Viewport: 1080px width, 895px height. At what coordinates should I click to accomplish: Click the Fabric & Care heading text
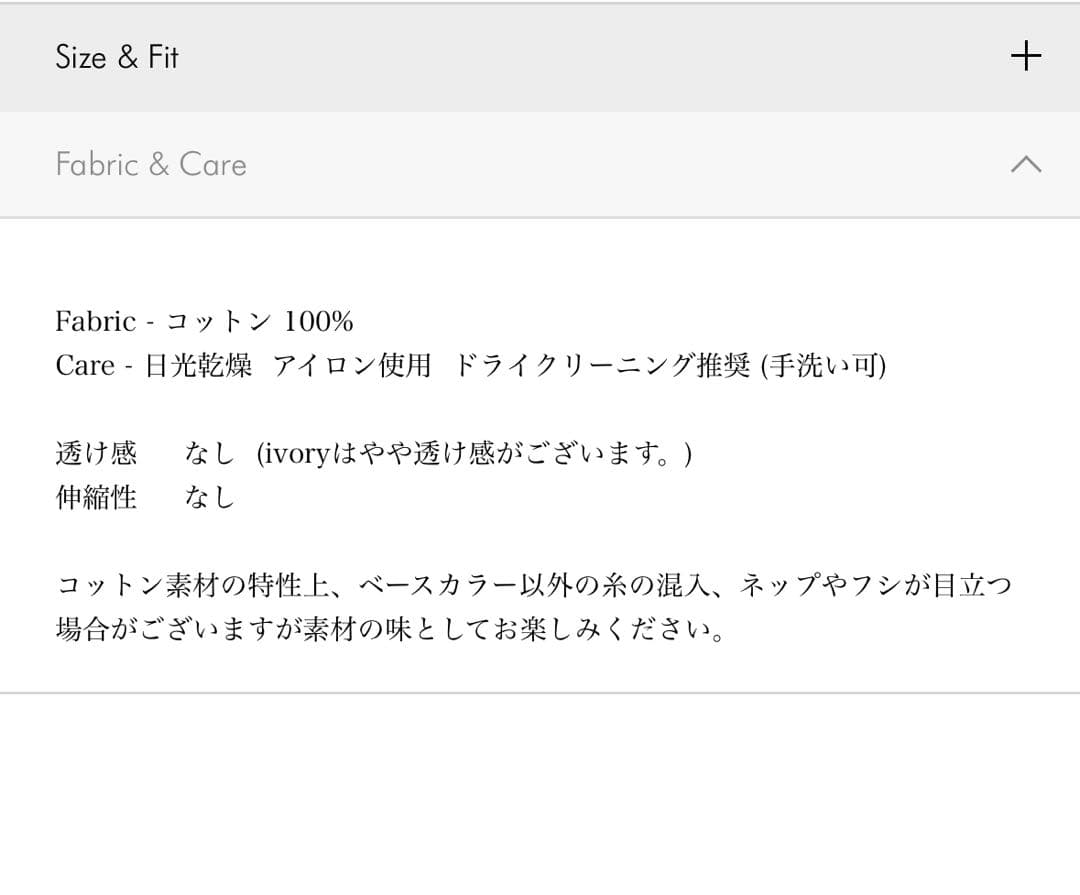151,164
